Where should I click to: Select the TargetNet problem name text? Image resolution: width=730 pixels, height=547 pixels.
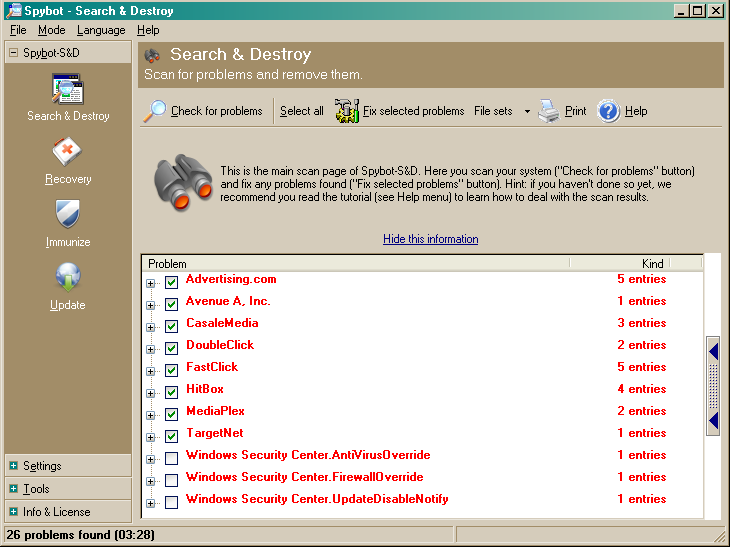(215, 433)
